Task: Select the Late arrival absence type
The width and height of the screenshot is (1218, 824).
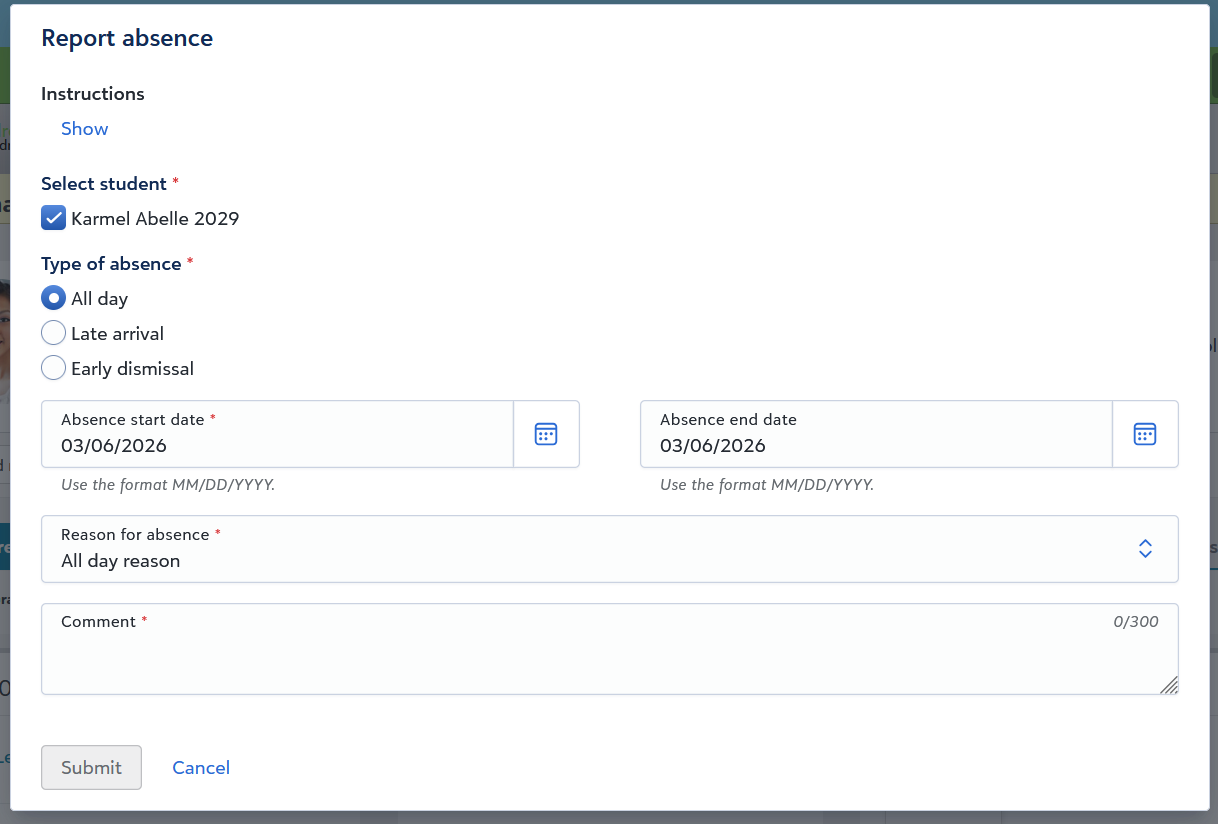Action: pos(53,332)
